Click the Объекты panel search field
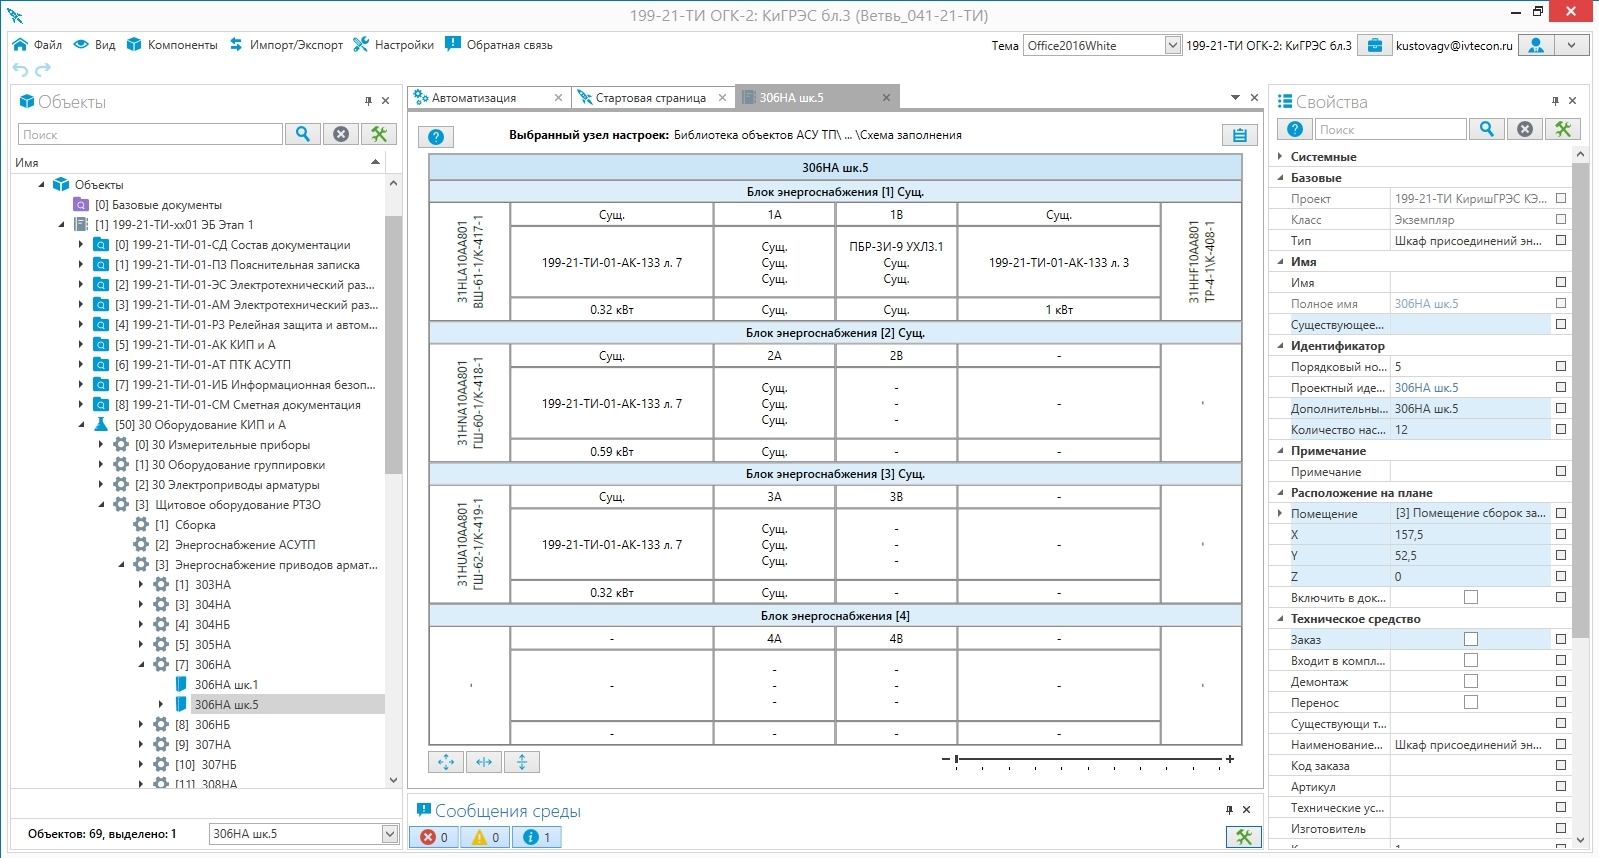1599x858 pixels. [150, 134]
